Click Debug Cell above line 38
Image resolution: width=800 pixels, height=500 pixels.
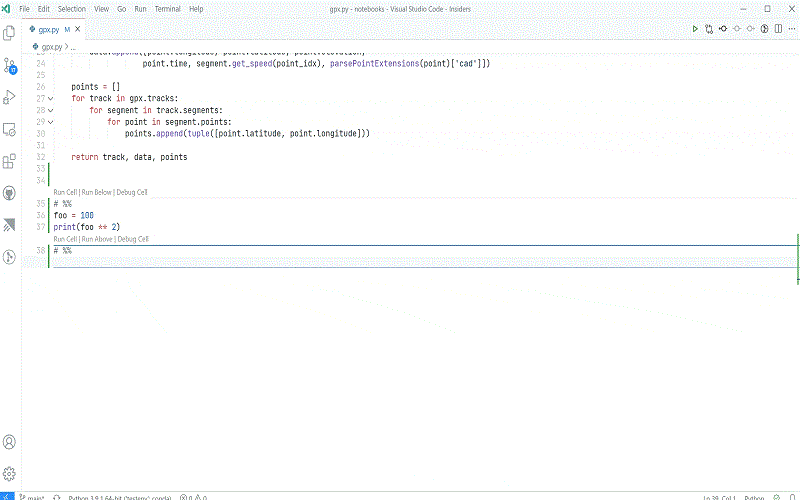click(133, 239)
